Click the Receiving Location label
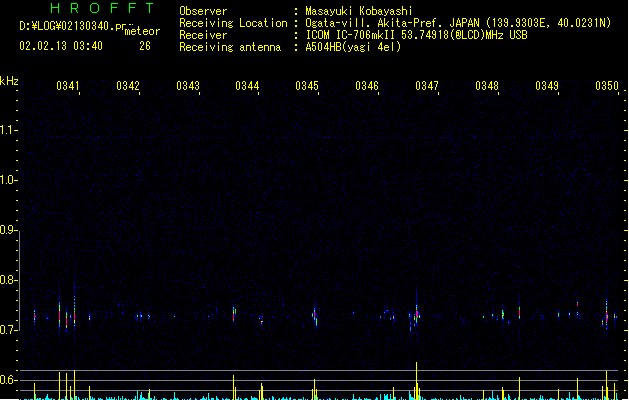This screenshot has height=400, width=629. click(x=233, y=23)
